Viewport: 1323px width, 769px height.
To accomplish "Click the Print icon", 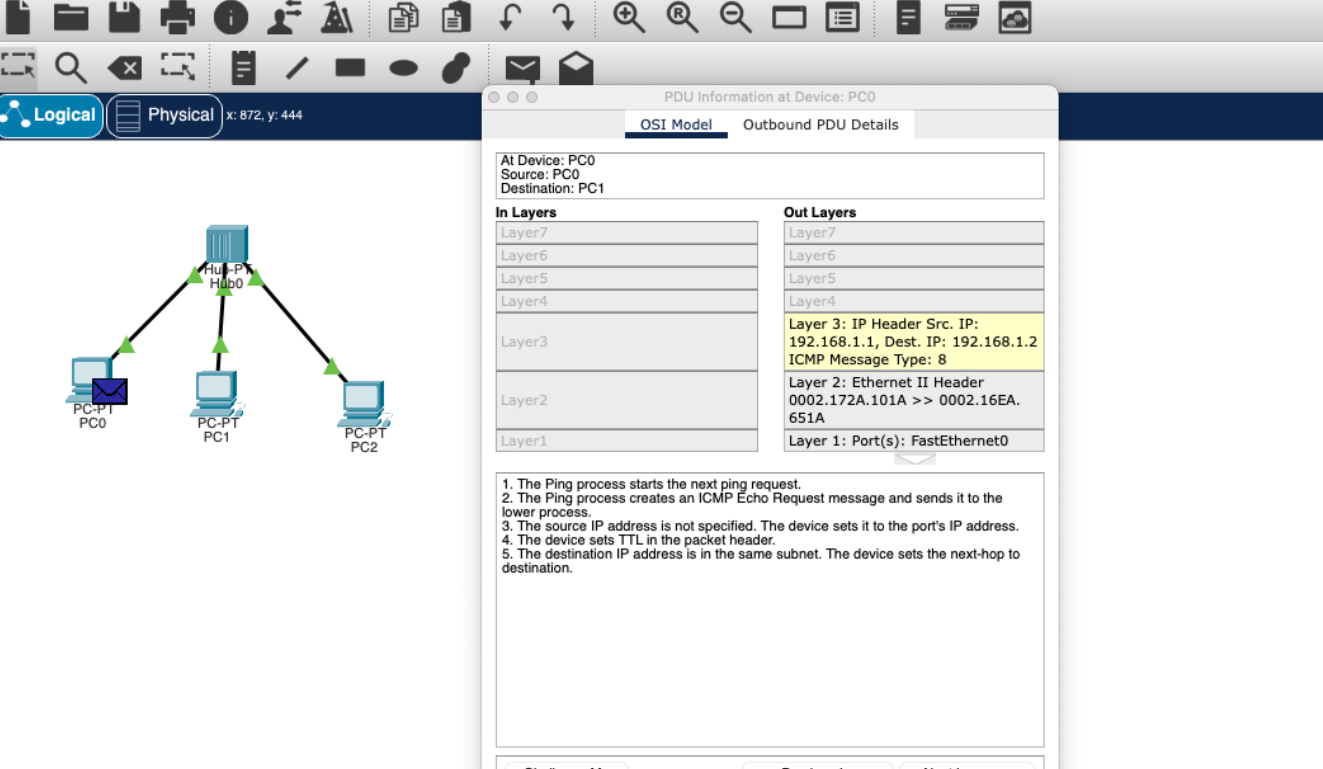I will point(177,16).
